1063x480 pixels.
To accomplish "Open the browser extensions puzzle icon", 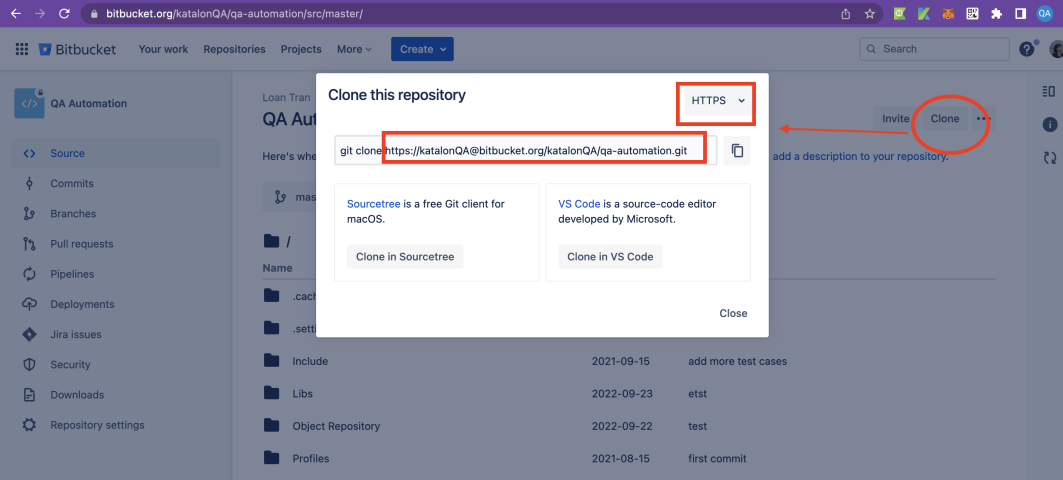I will click(x=996, y=14).
